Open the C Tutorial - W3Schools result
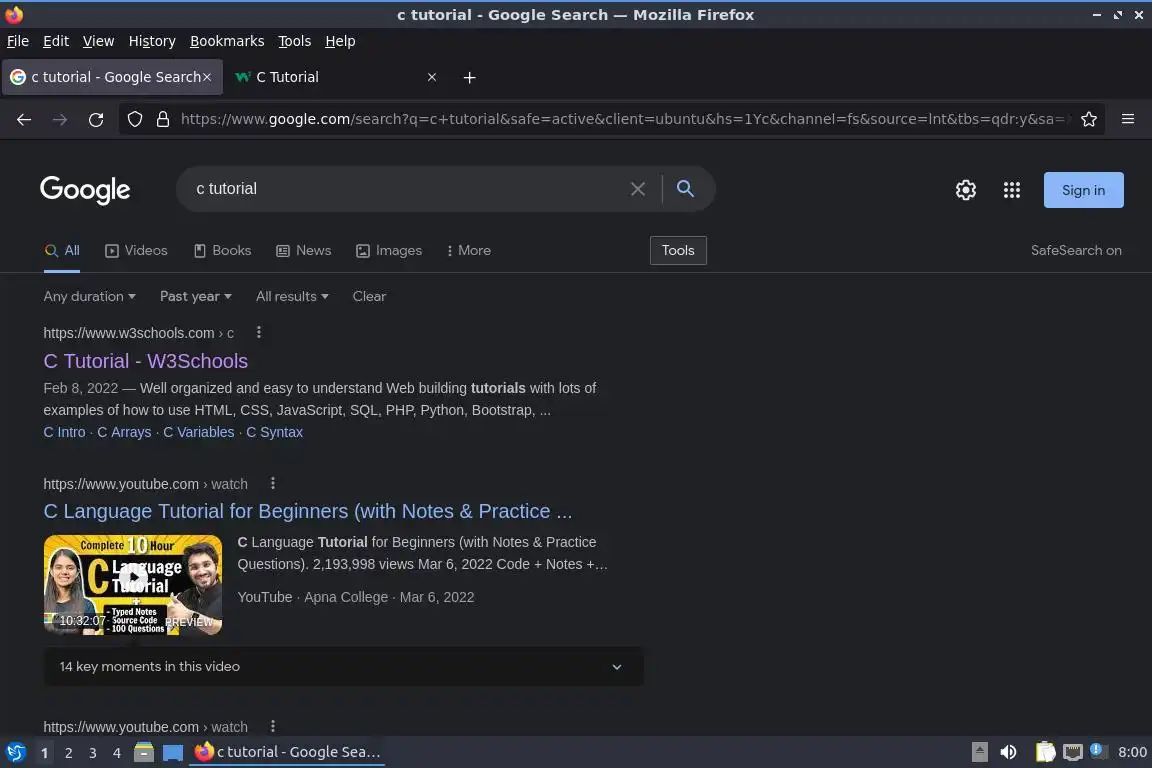1152x768 pixels. (x=145, y=361)
